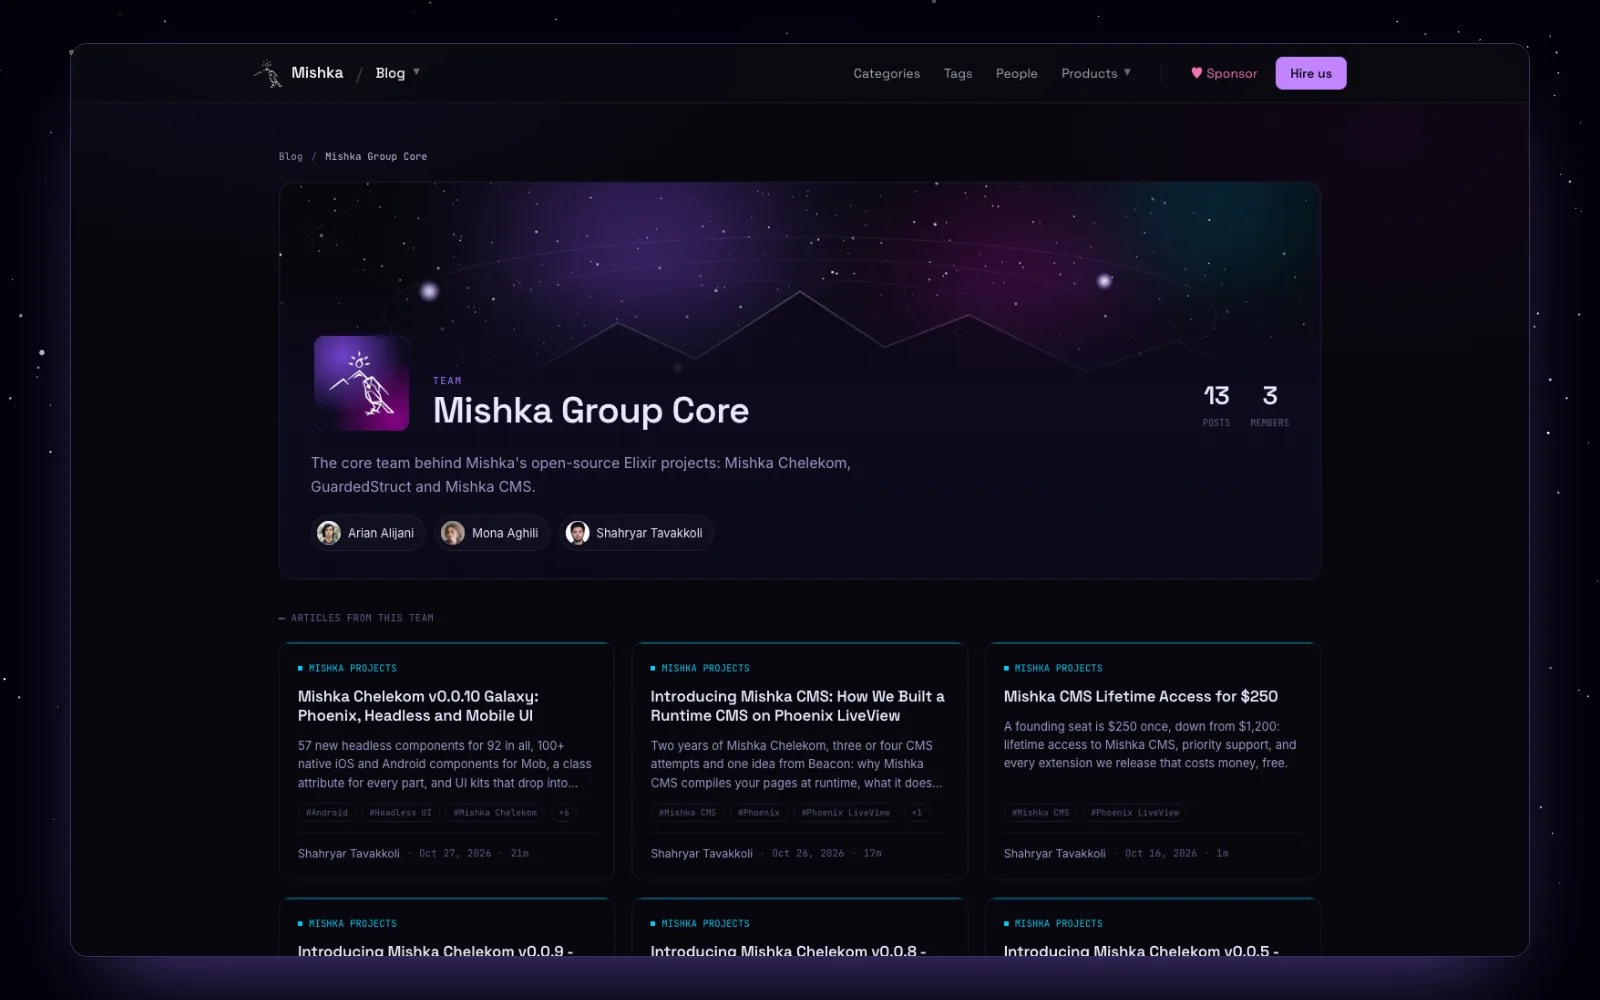Screen dimensions: 1600x1000
Task: Click Blog in the breadcrumb
Action: click(290, 156)
